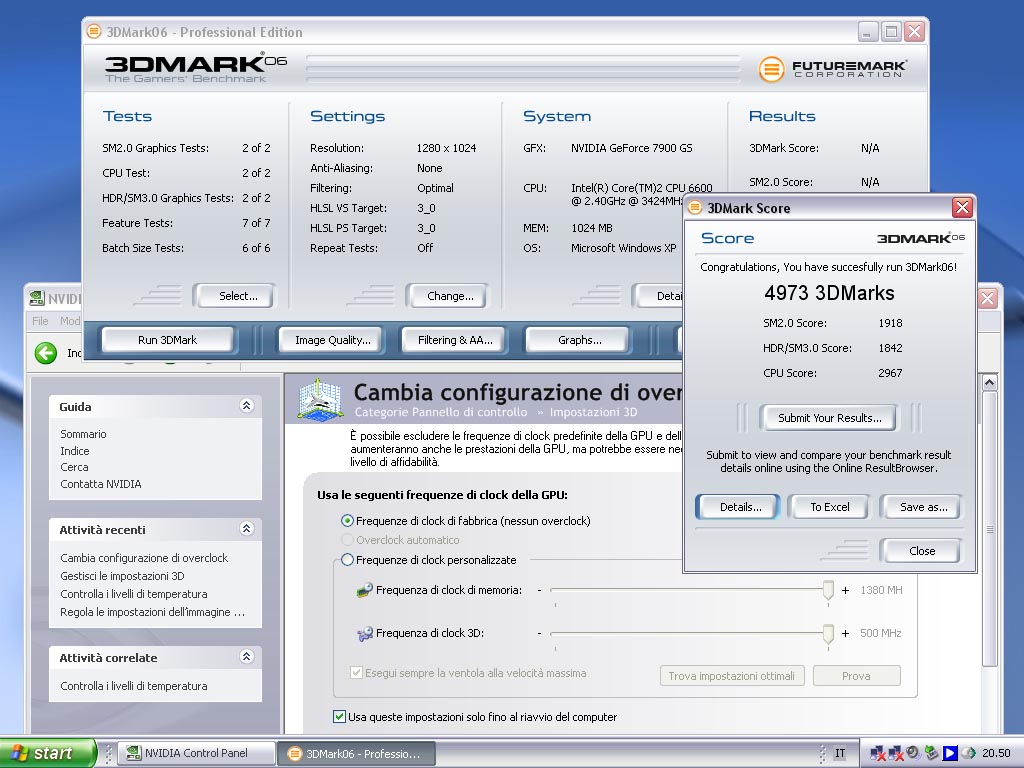The height and width of the screenshot is (768, 1024).
Task: Open the Cerca link under Guida
Action: pyautogui.click(x=74, y=467)
